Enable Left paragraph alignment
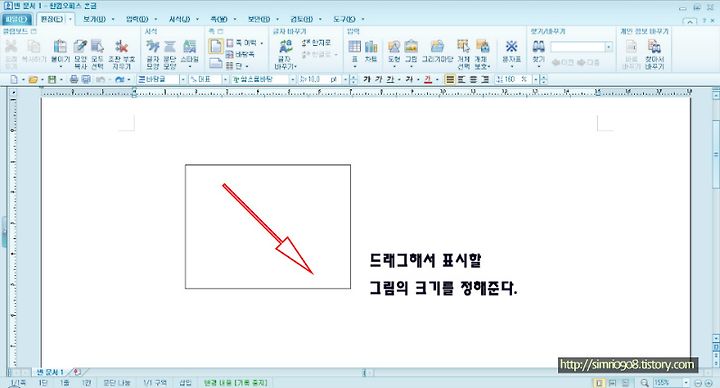This screenshot has width=720, height=388. [461, 79]
